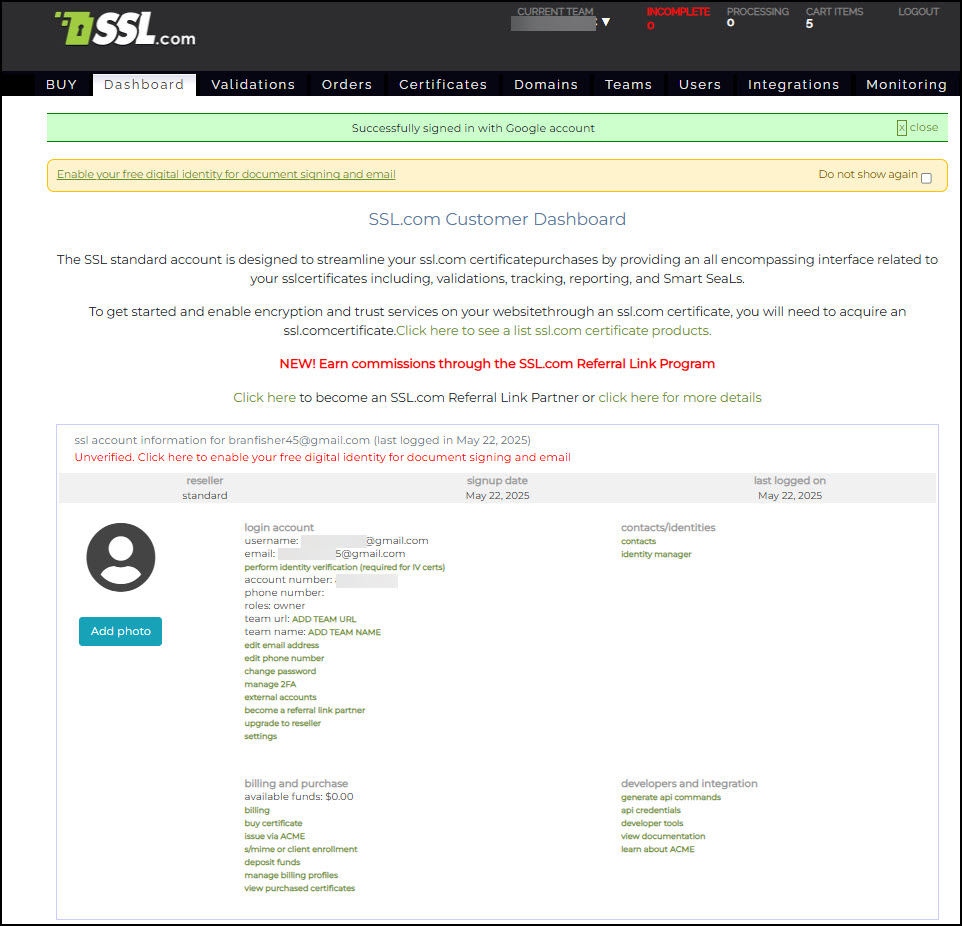Open the BUY tab
The height and width of the screenshot is (926, 962).
(x=61, y=85)
